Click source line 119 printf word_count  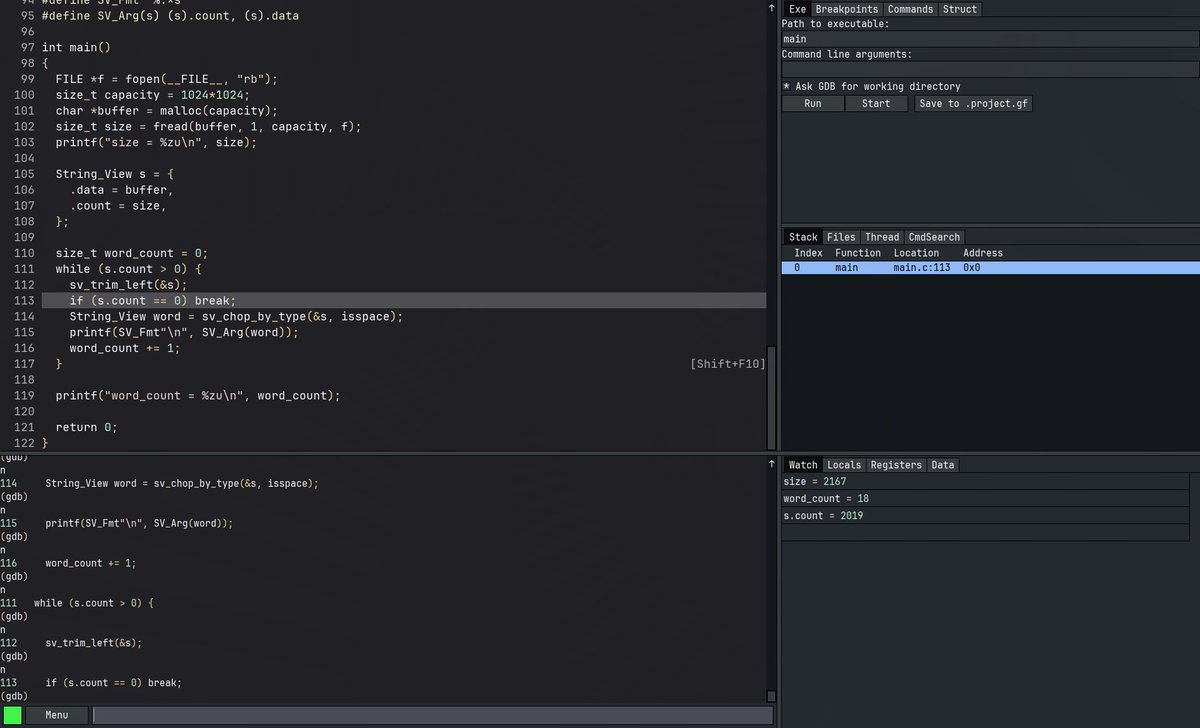(198, 396)
